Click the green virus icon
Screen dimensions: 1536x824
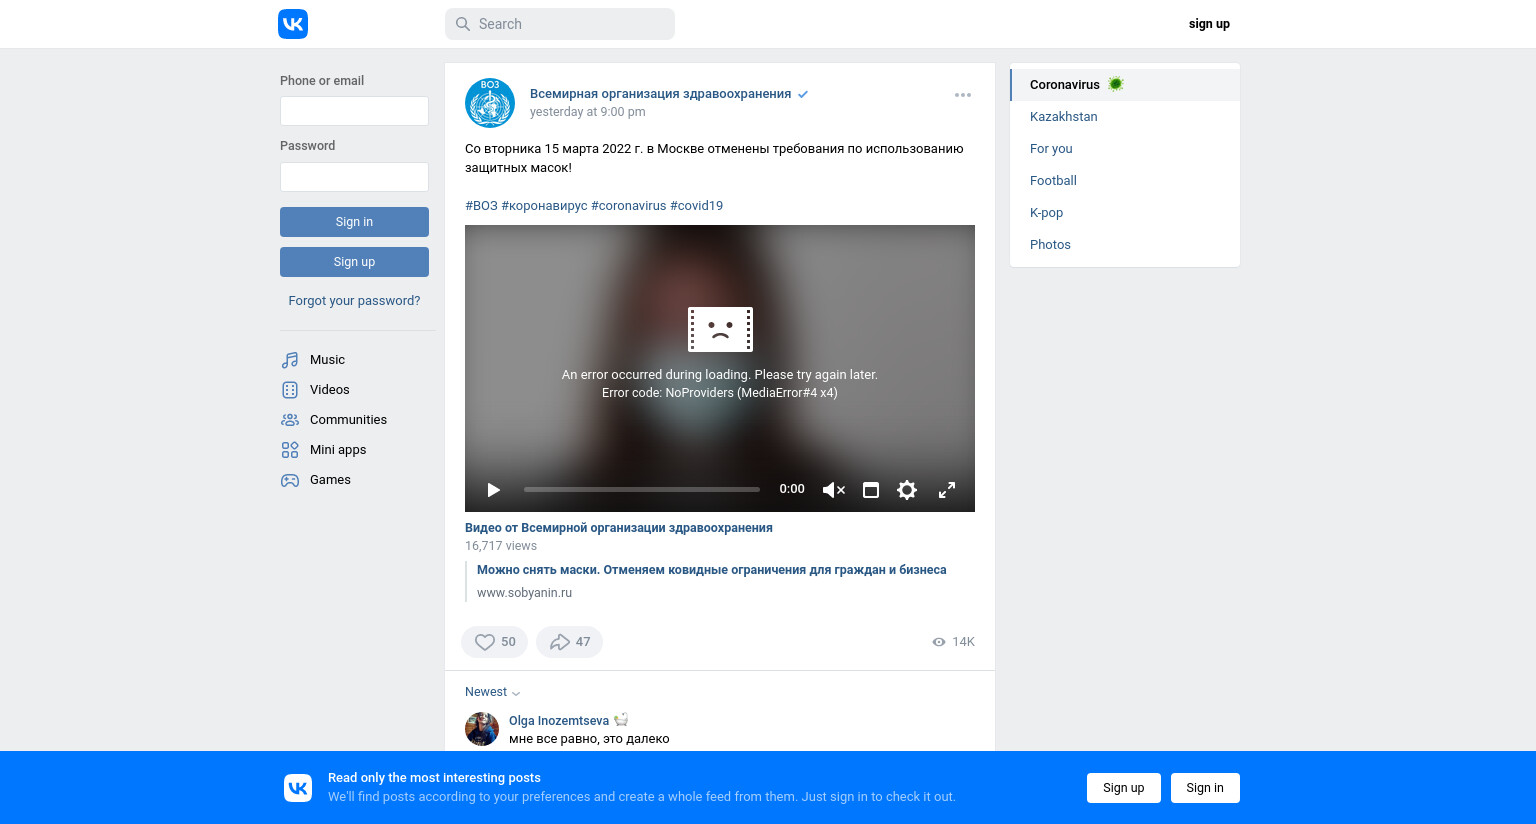[x=1116, y=84]
